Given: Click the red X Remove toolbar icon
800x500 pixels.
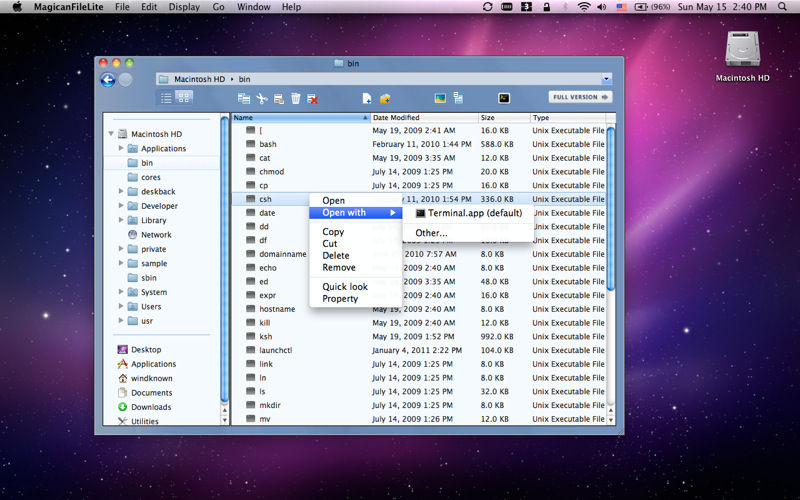Looking at the screenshot, I should [x=312, y=99].
